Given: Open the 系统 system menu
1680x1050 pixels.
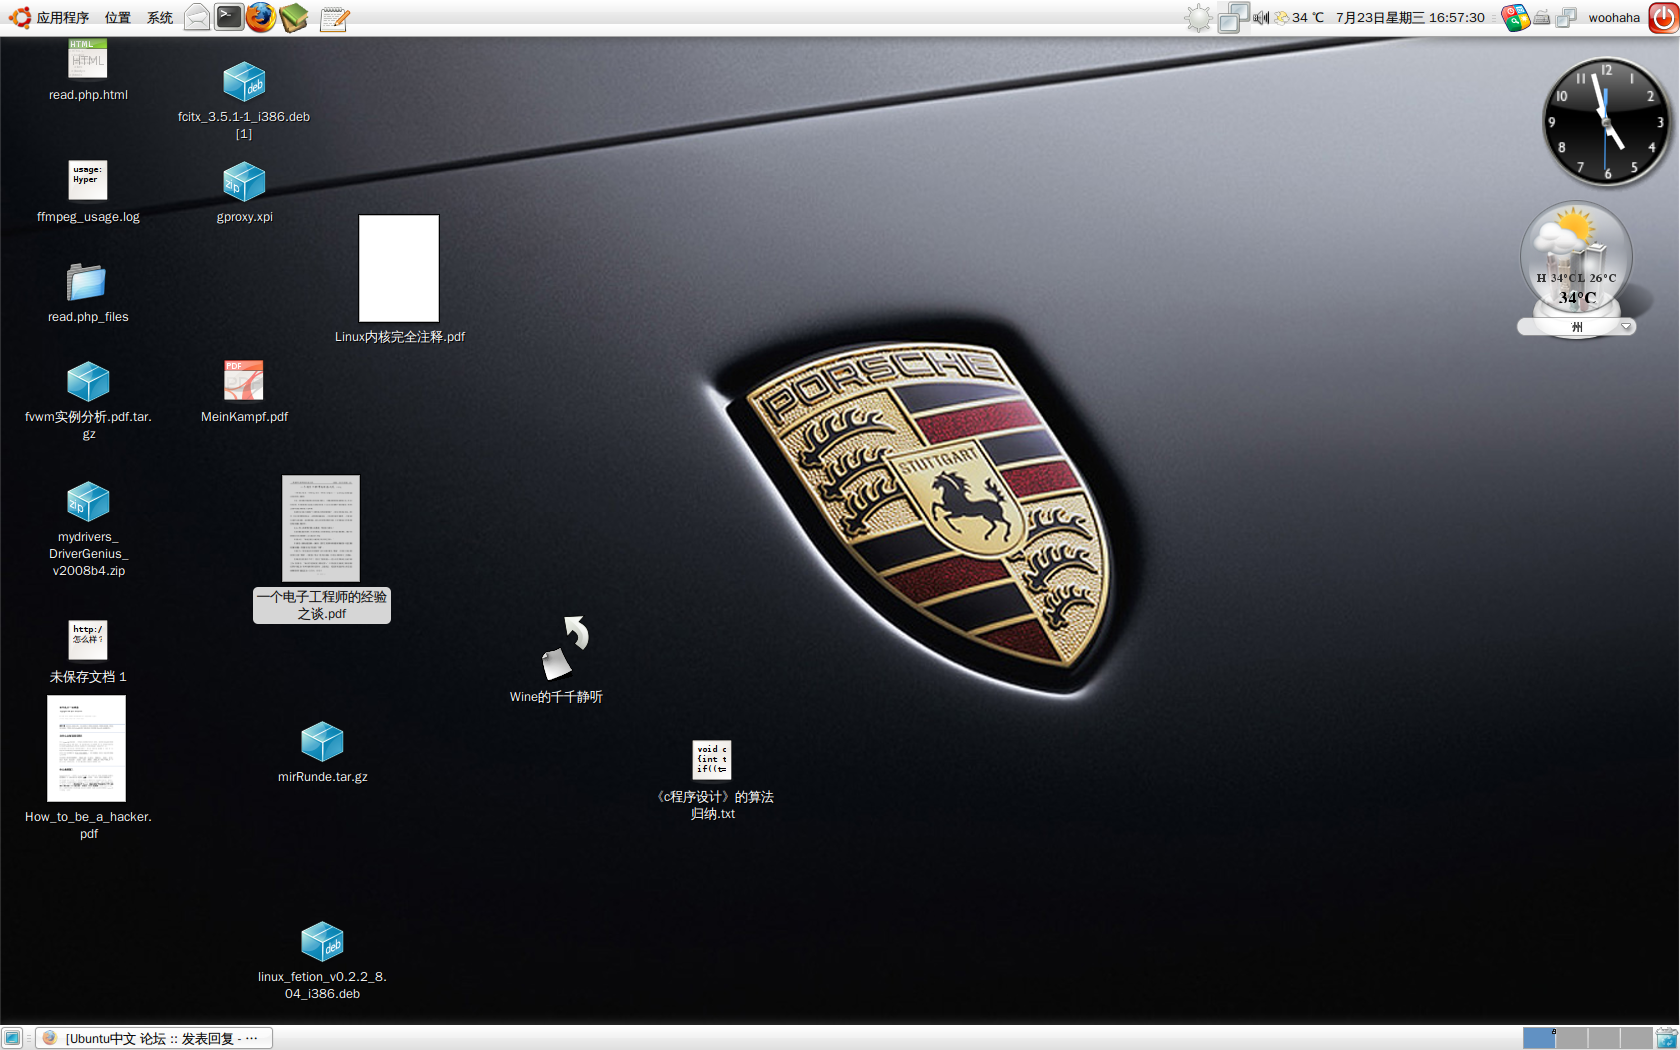Looking at the screenshot, I should tap(160, 17).
